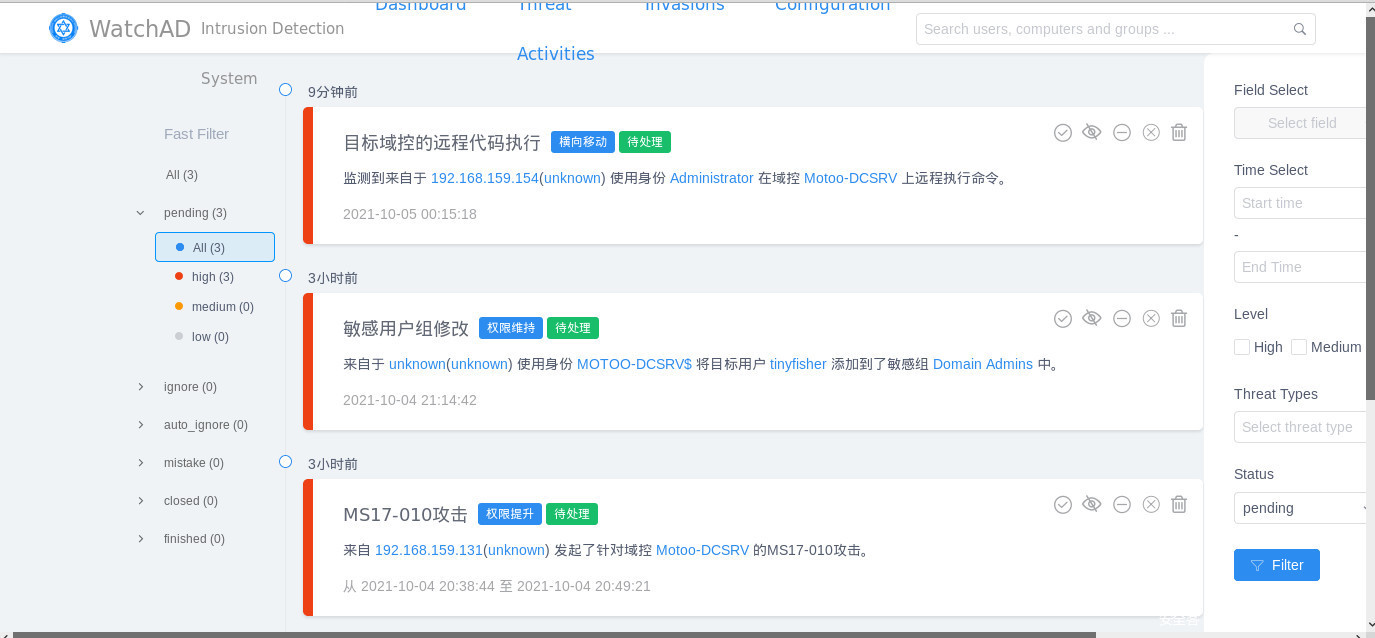This screenshot has height=638, width=1375.
Task: Mark remote code execution alert as done
Action: point(1063,132)
